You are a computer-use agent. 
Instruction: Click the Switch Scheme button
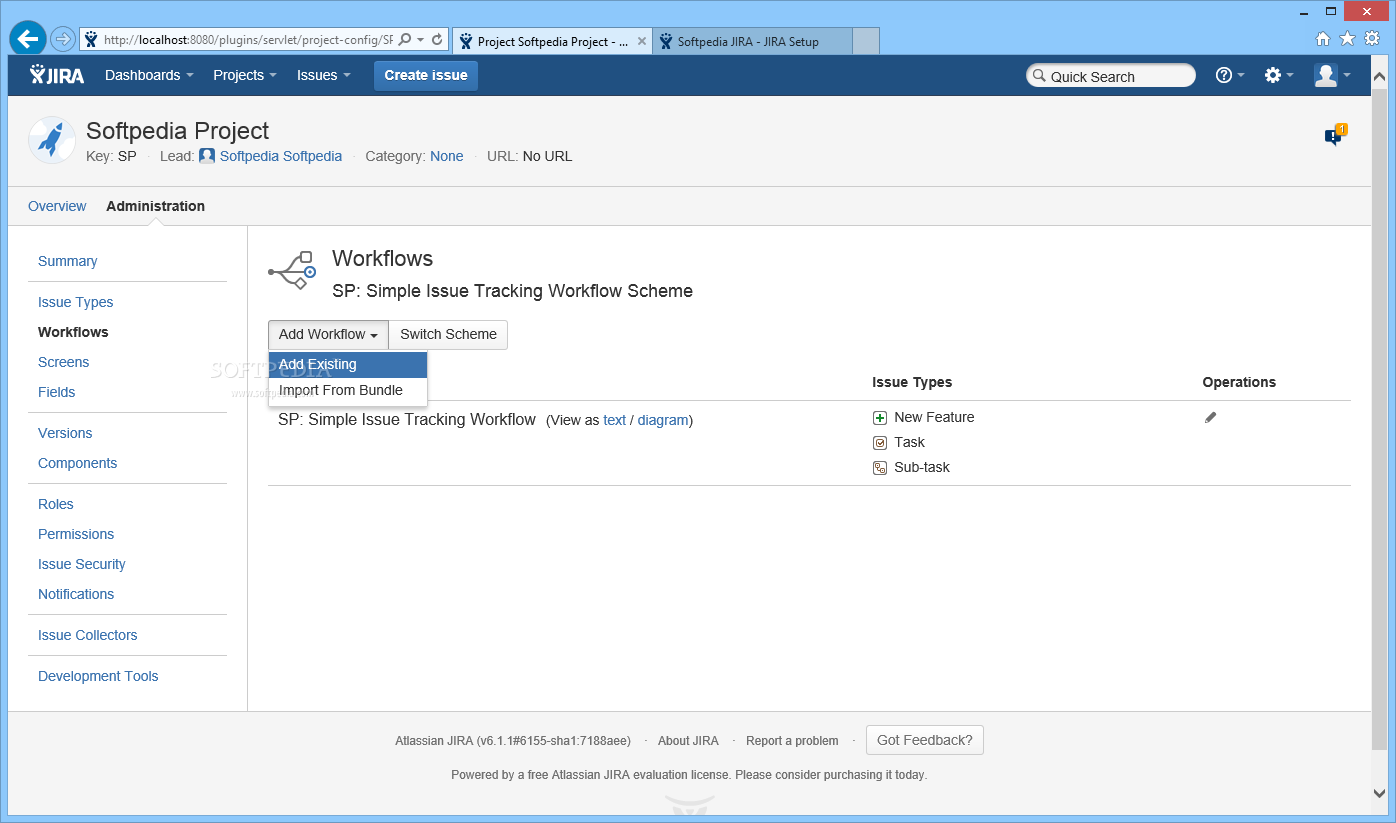click(448, 334)
